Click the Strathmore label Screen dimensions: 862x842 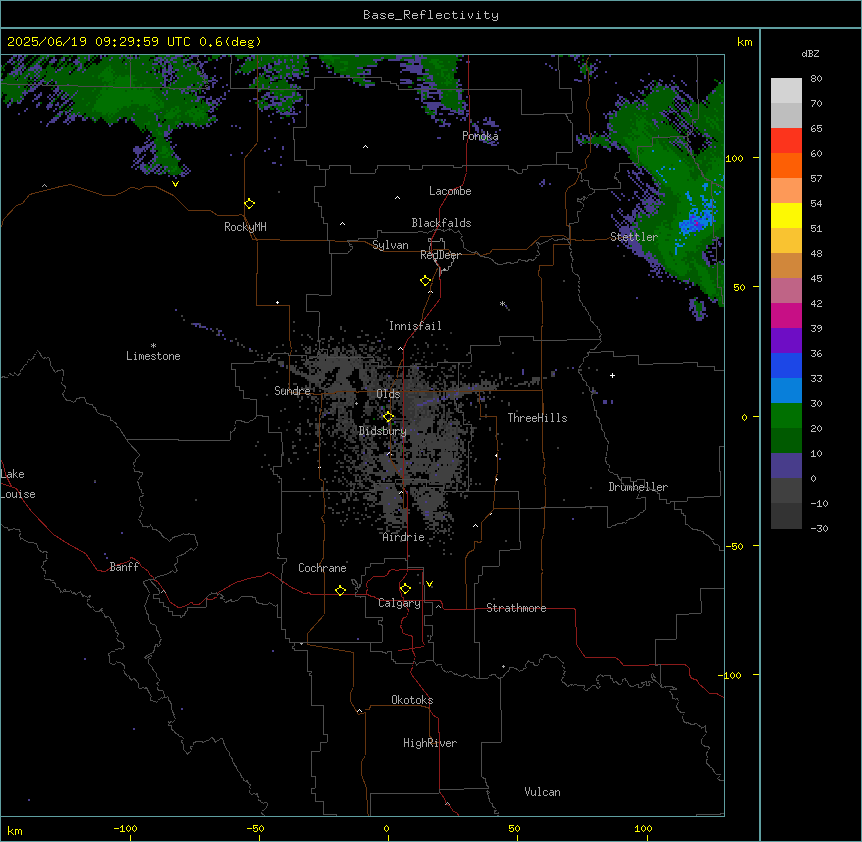click(516, 608)
